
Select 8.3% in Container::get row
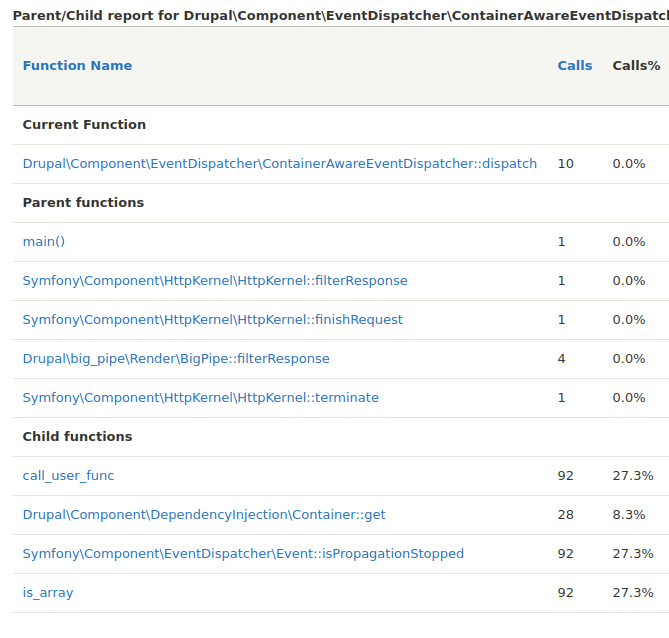coord(628,515)
